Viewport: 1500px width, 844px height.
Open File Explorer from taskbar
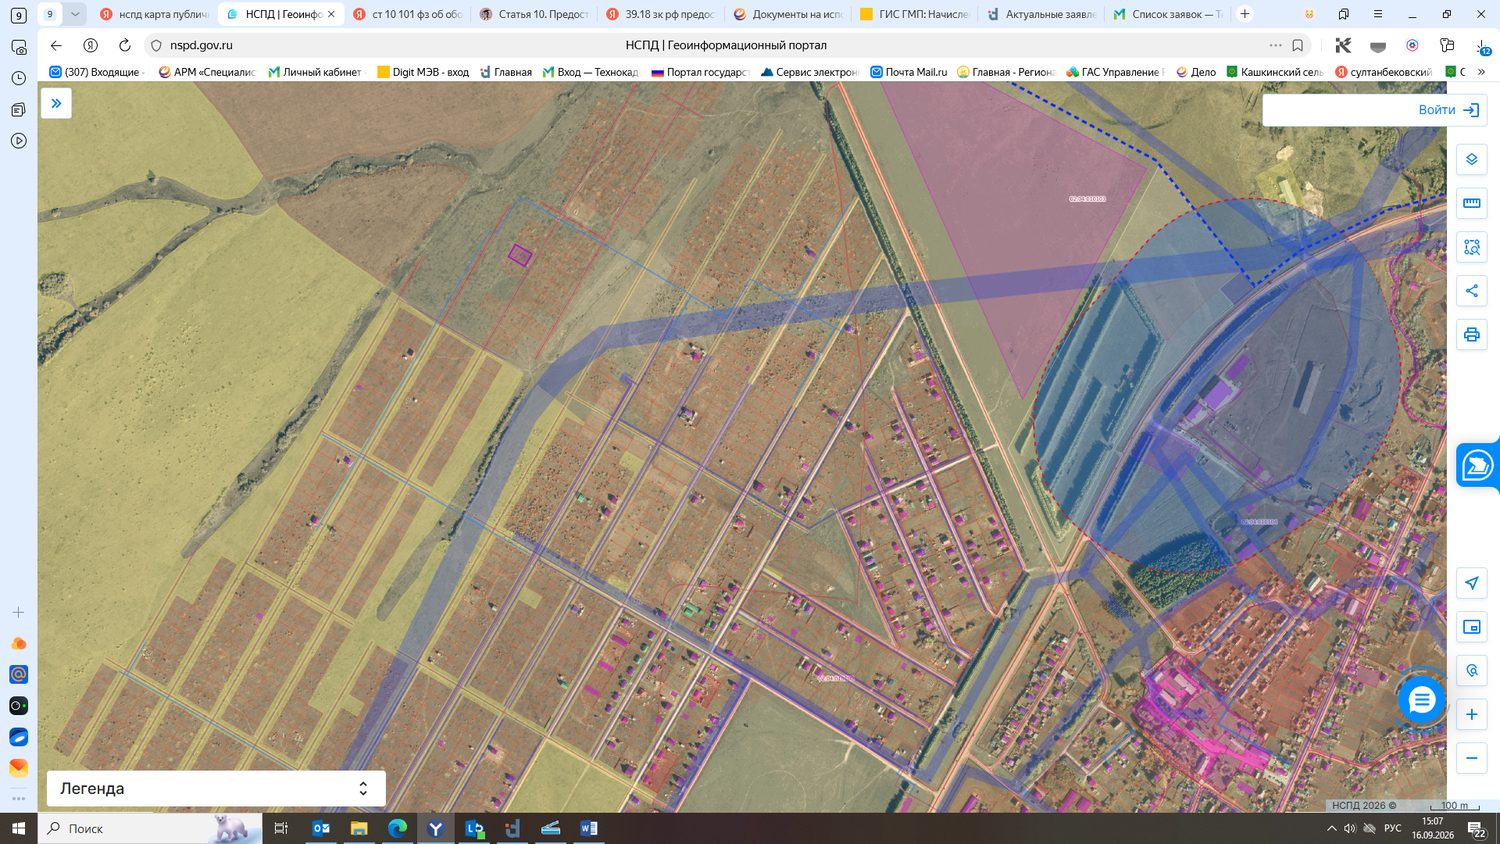tap(359, 828)
